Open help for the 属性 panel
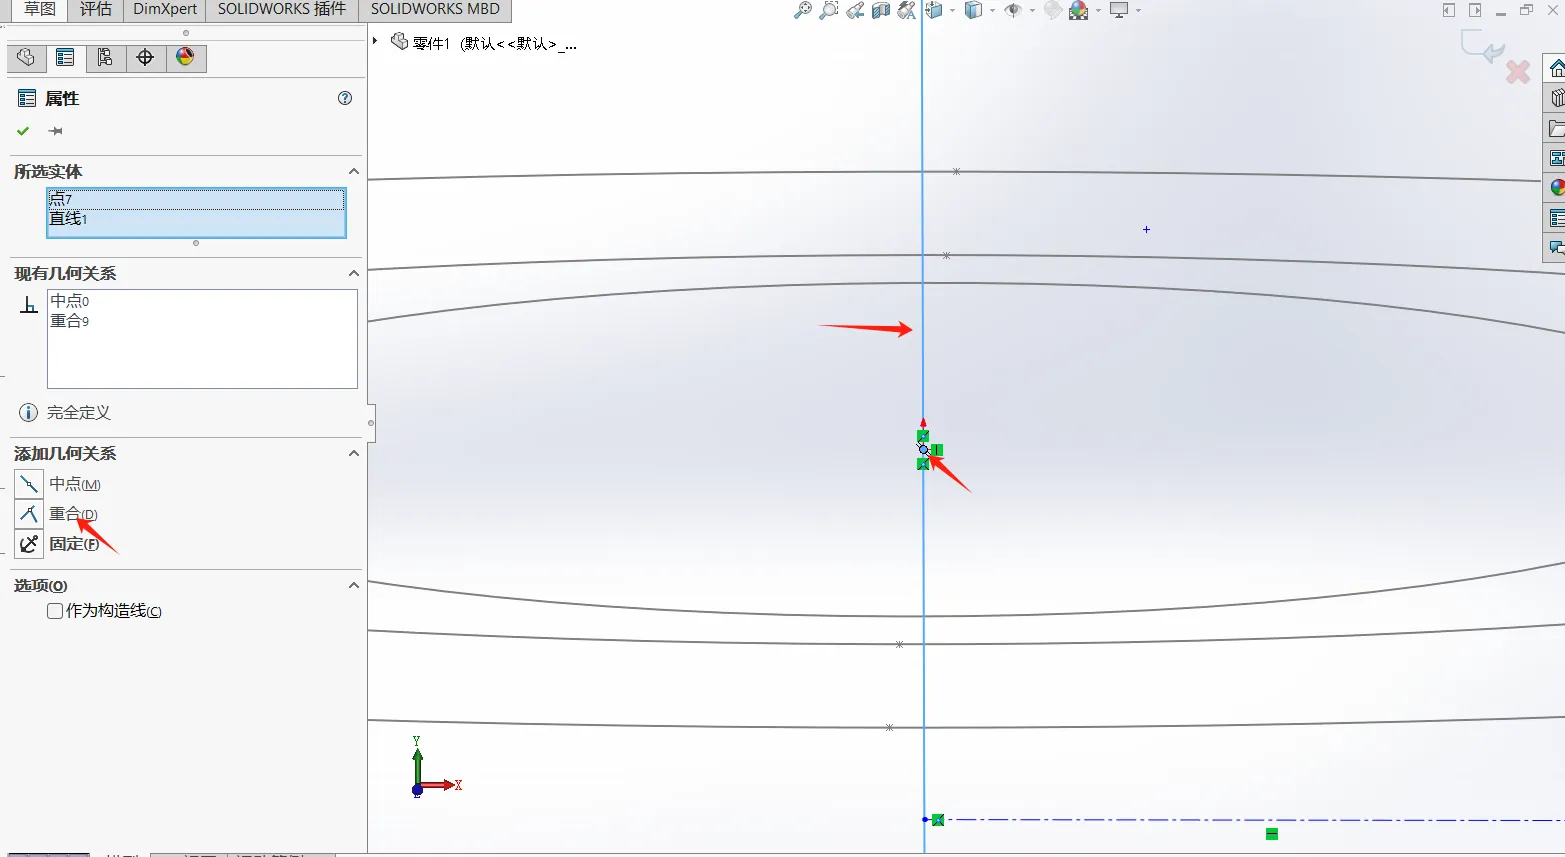1565x857 pixels. (x=345, y=98)
